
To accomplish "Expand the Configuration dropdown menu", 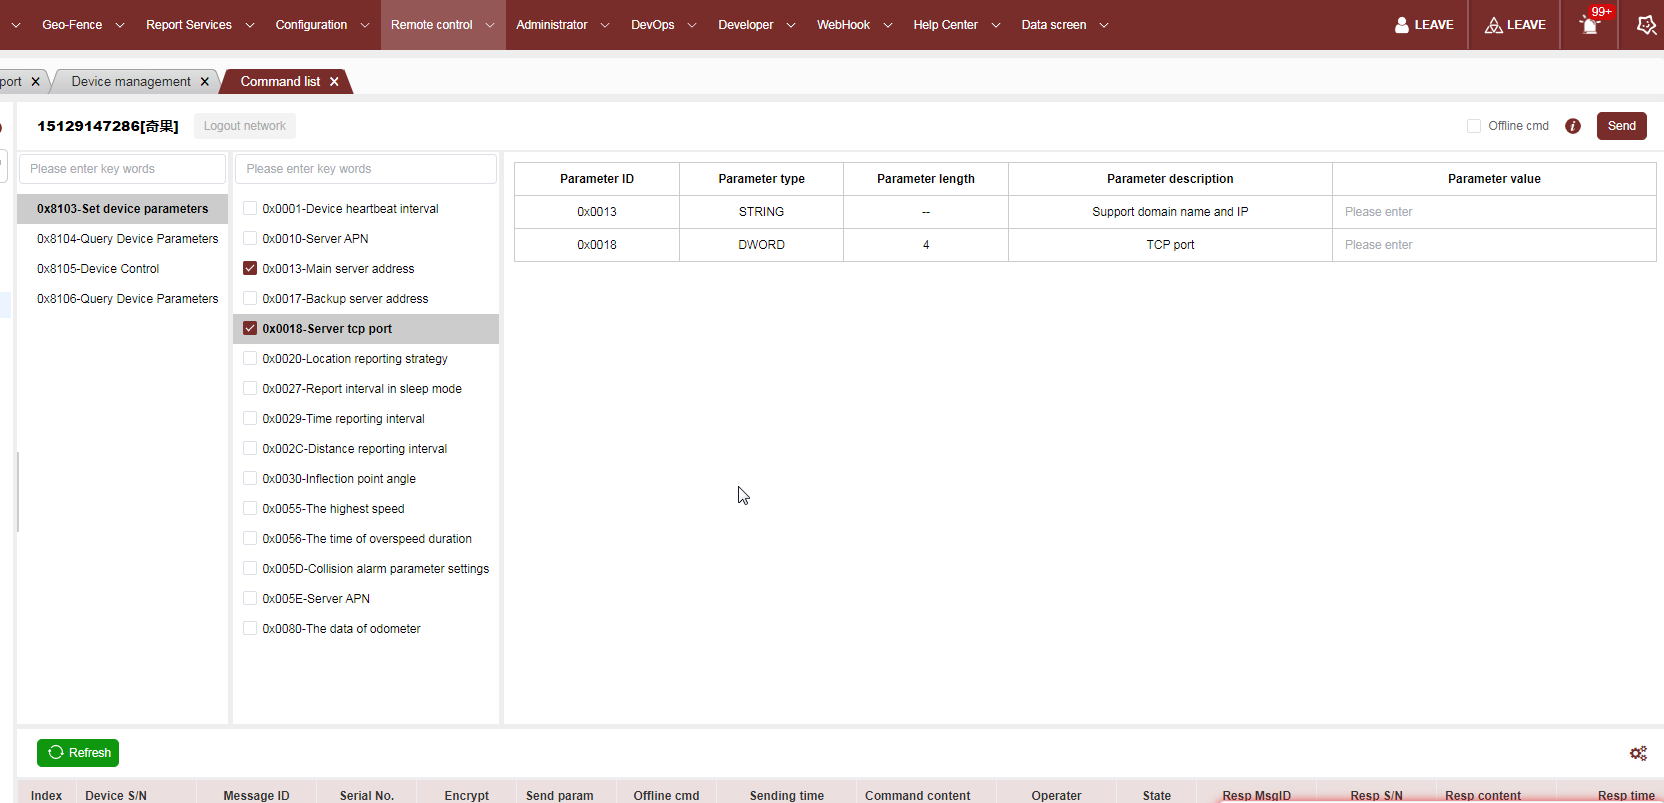I will [321, 25].
